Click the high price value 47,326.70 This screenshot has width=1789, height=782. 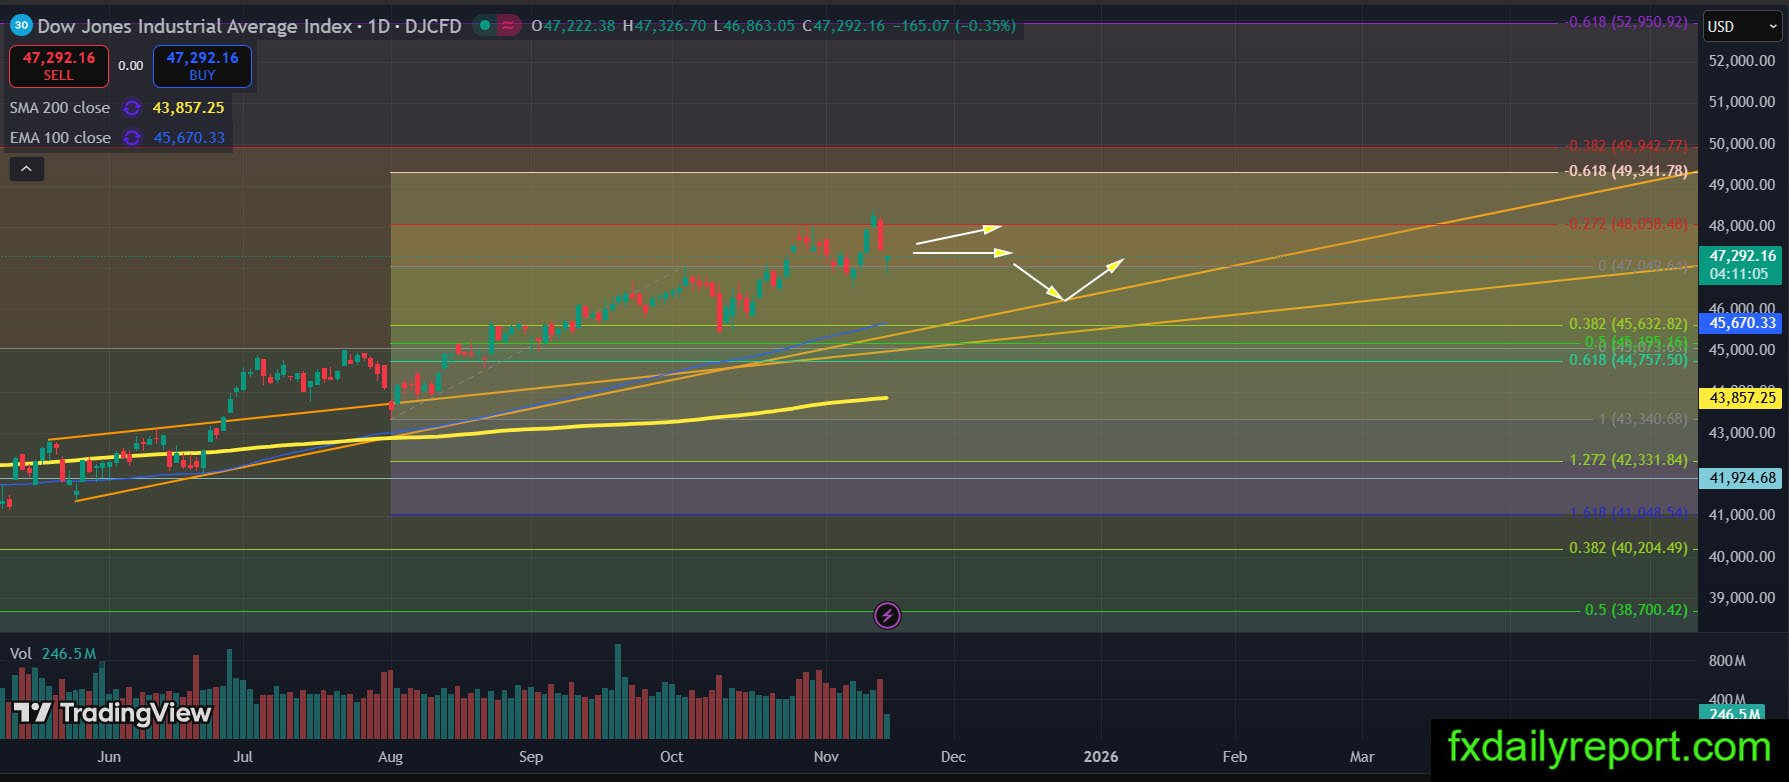[671, 26]
